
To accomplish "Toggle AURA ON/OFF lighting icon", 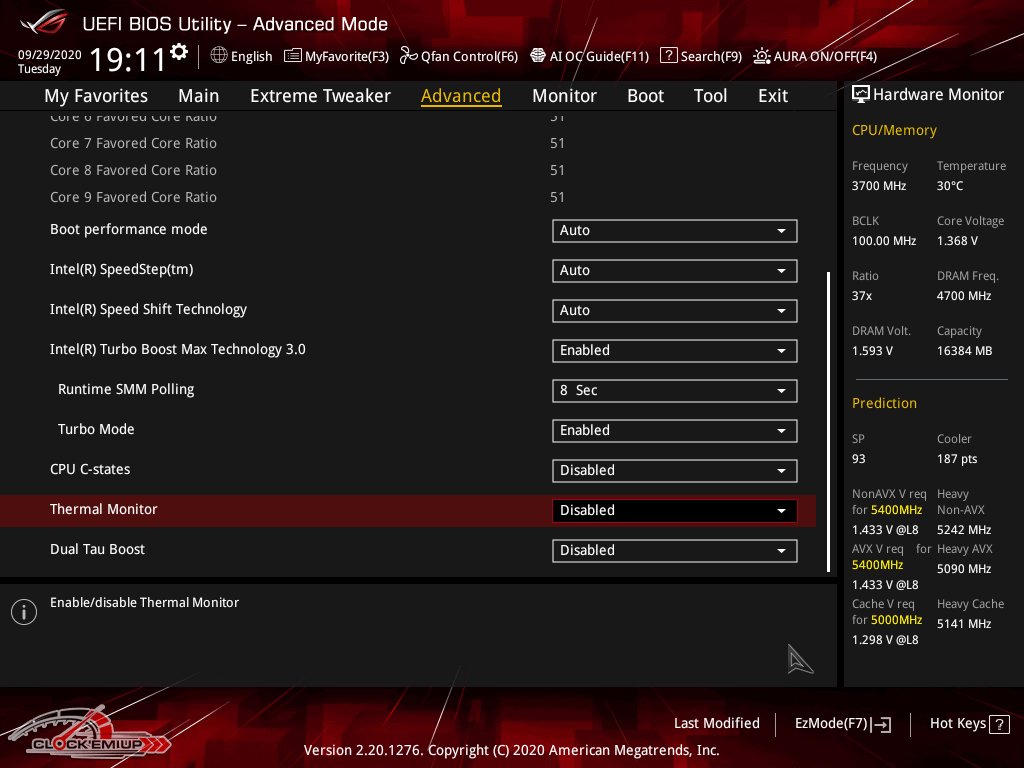I will click(762, 56).
